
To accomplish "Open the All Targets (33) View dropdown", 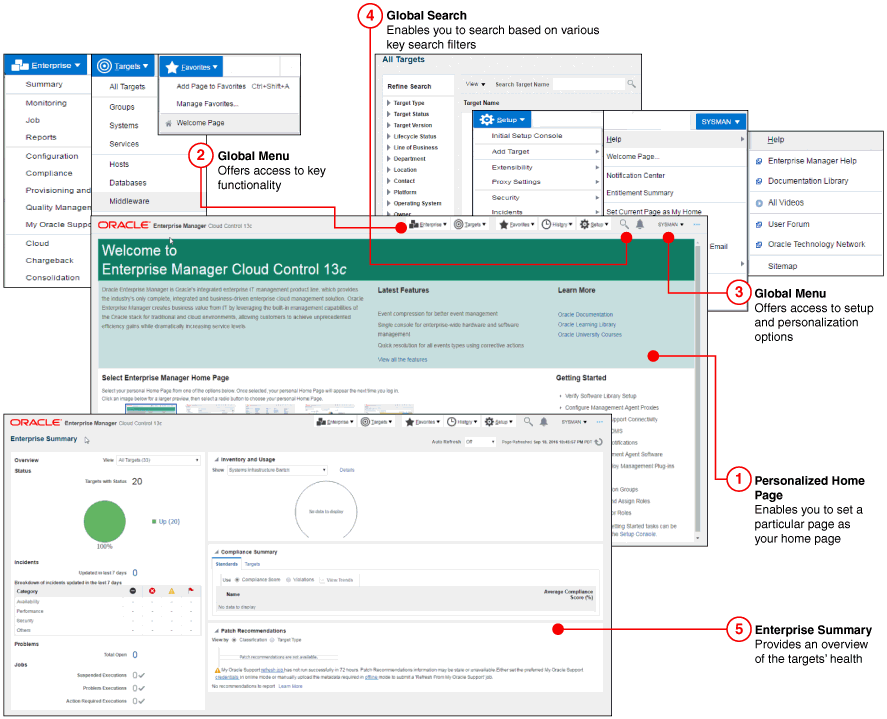I will point(158,460).
